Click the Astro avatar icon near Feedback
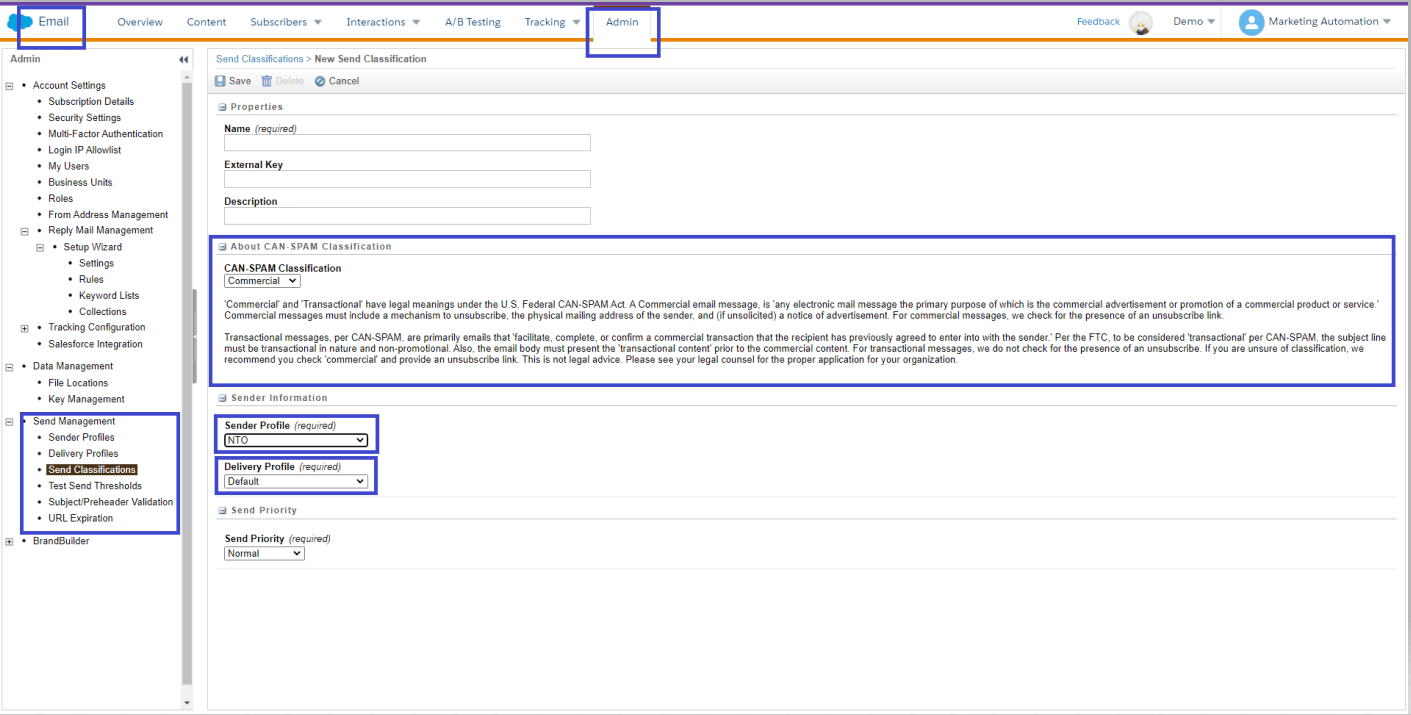Image resolution: width=1411 pixels, height=715 pixels. coord(1140,22)
